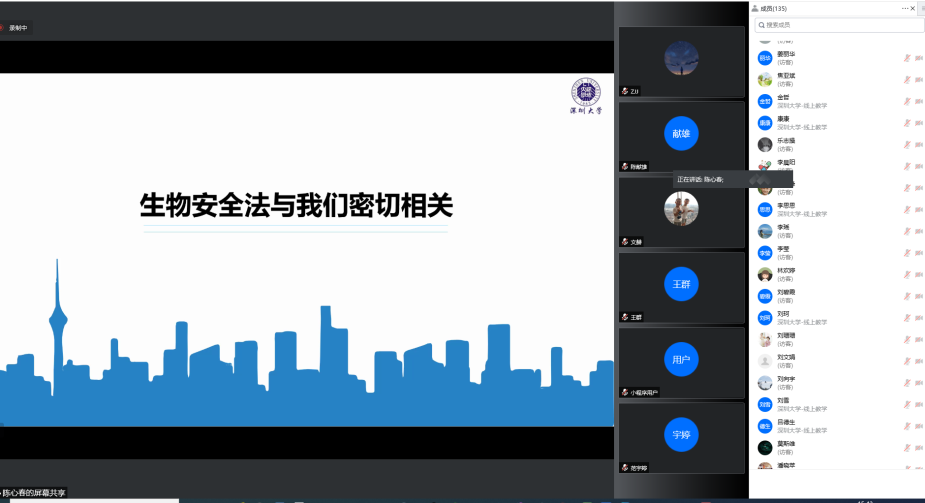The image size is (925, 503).
Task: Click the blue 刘雪 avatar icon
Action: [765, 404]
